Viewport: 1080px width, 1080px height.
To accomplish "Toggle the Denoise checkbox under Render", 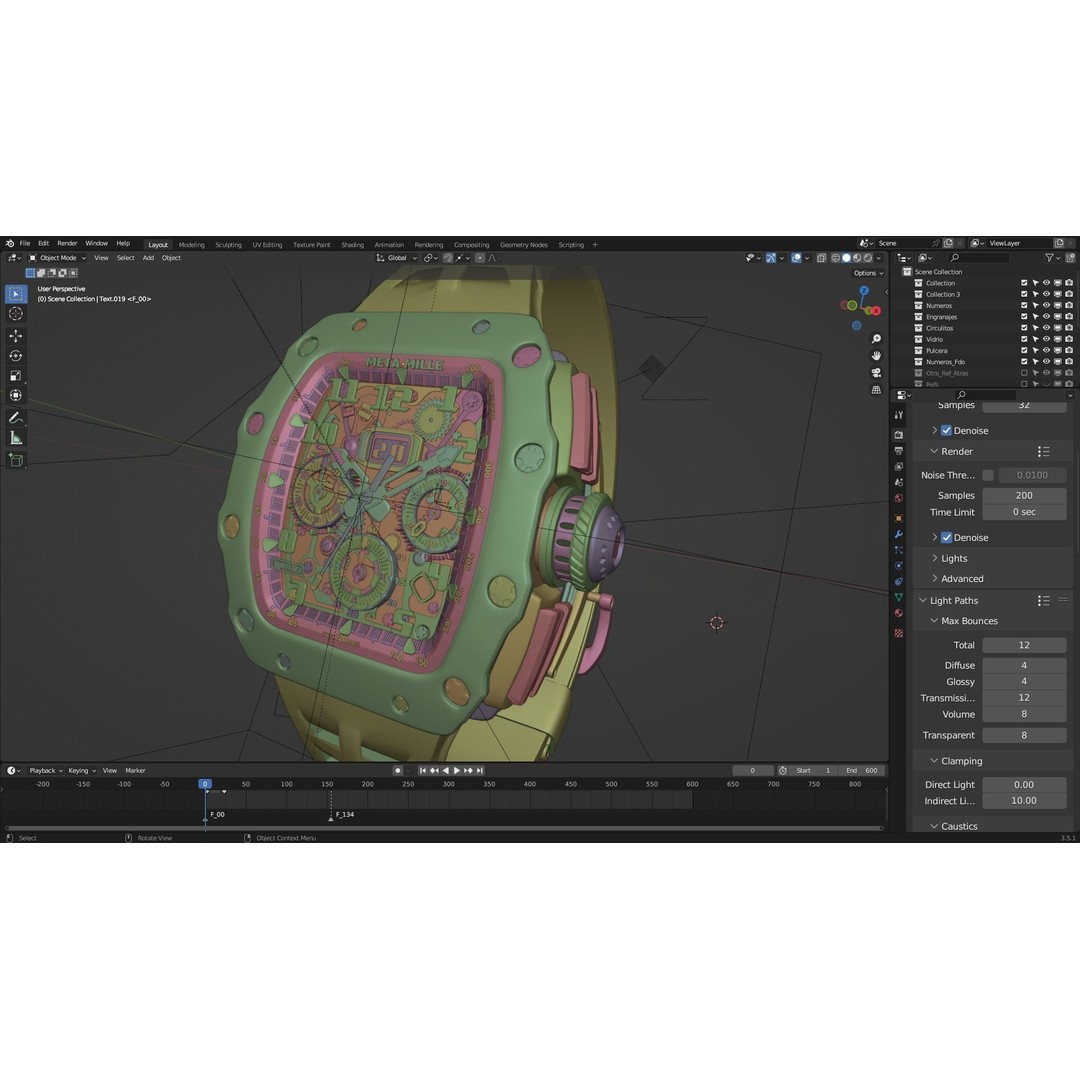I will (x=947, y=537).
